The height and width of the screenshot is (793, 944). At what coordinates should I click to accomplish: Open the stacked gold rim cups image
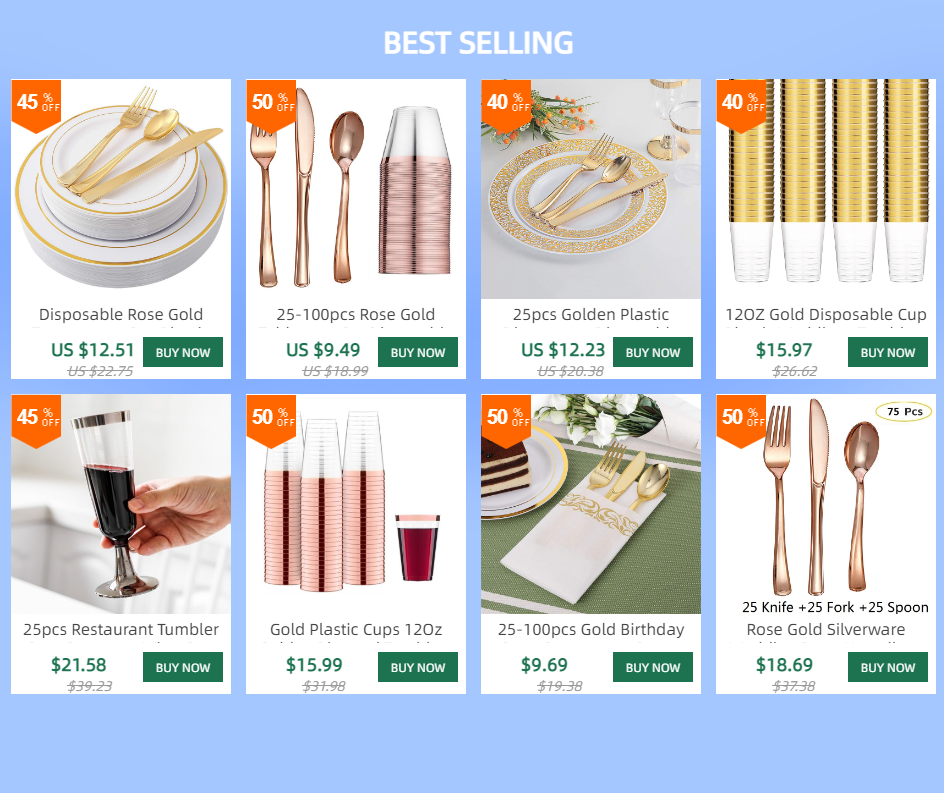pos(825,189)
